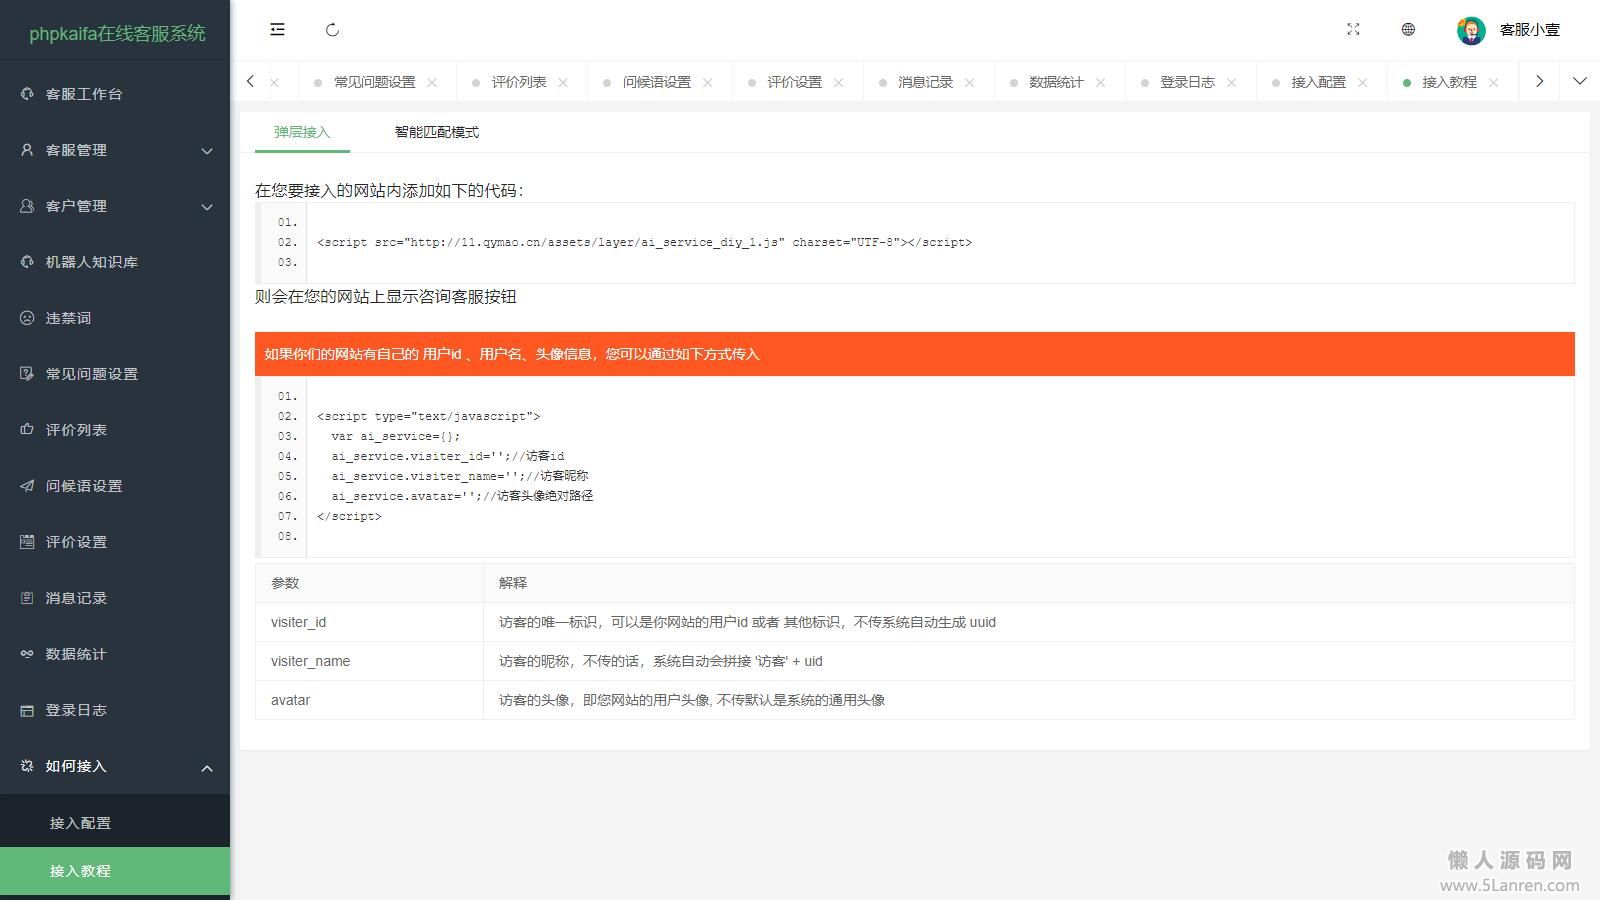Close the 常见问题设置 tab
The width and height of the screenshot is (1600, 900).
(432, 83)
